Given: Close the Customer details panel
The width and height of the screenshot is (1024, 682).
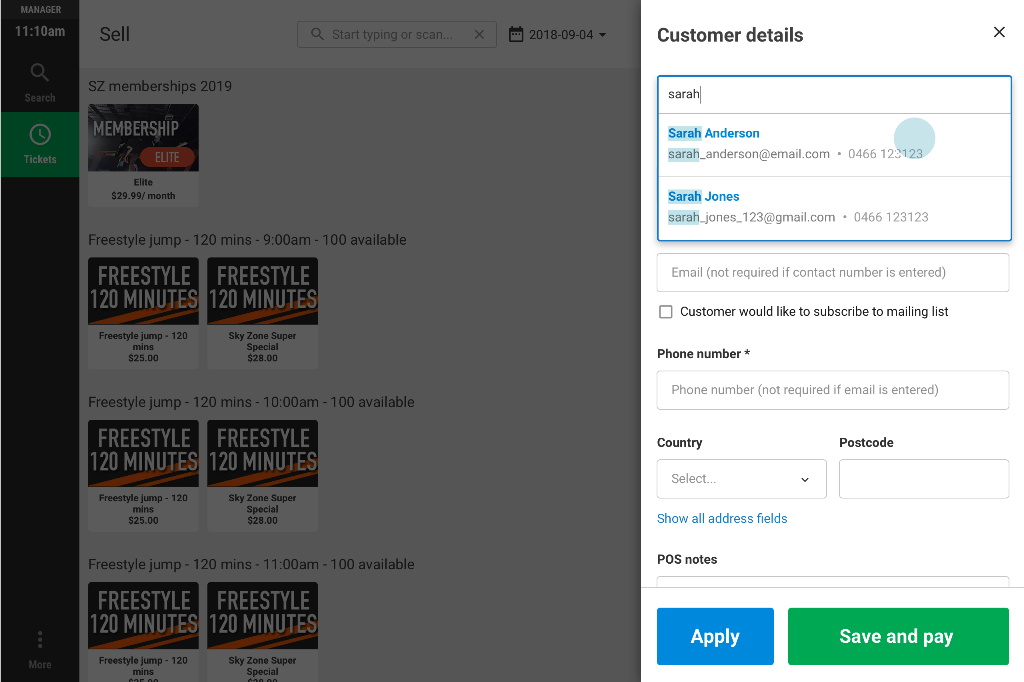Looking at the screenshot, I should [x=999, y=32].
